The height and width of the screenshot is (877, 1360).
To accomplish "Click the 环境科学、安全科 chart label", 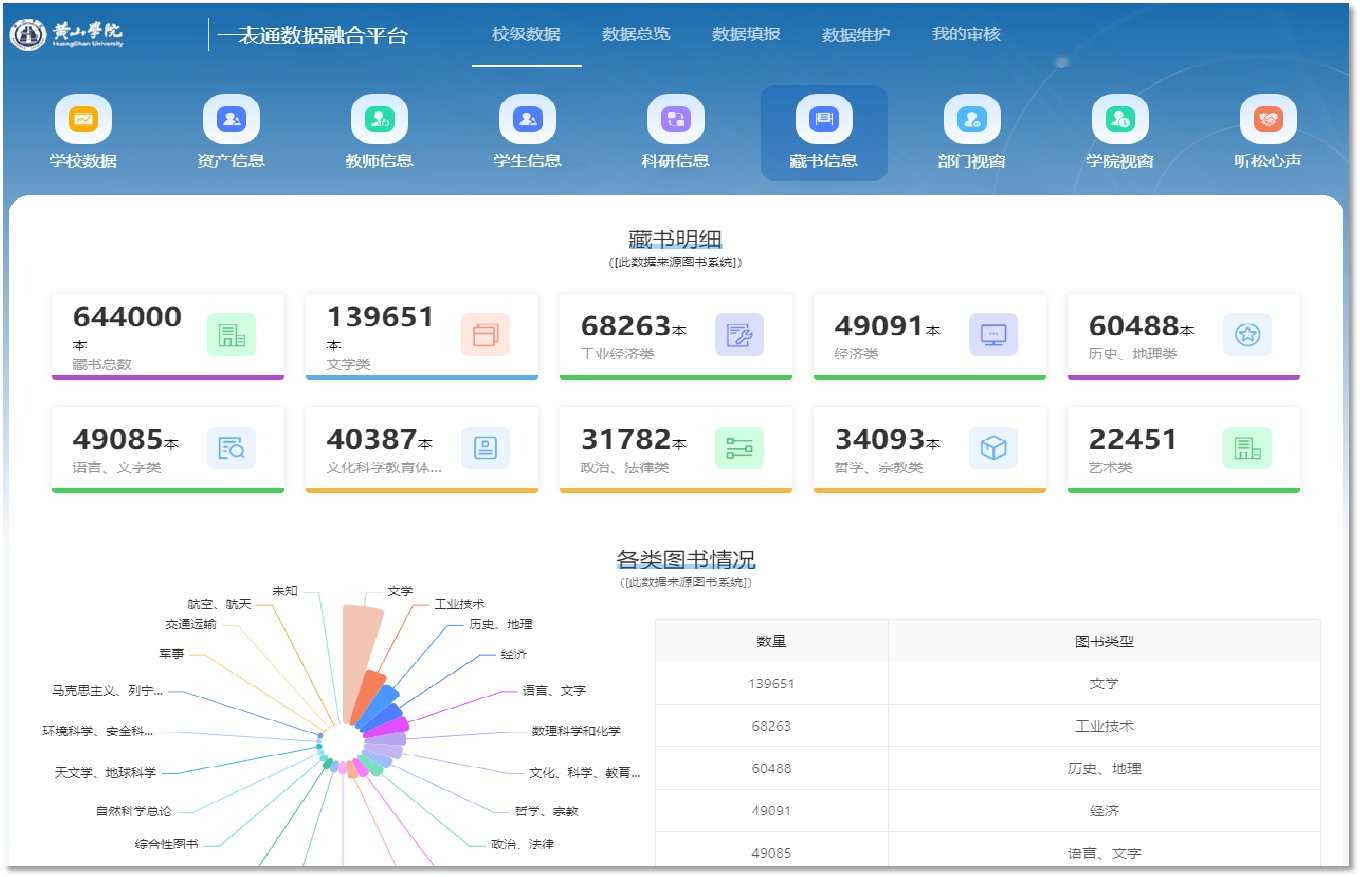I will click(x=98, y=731).
